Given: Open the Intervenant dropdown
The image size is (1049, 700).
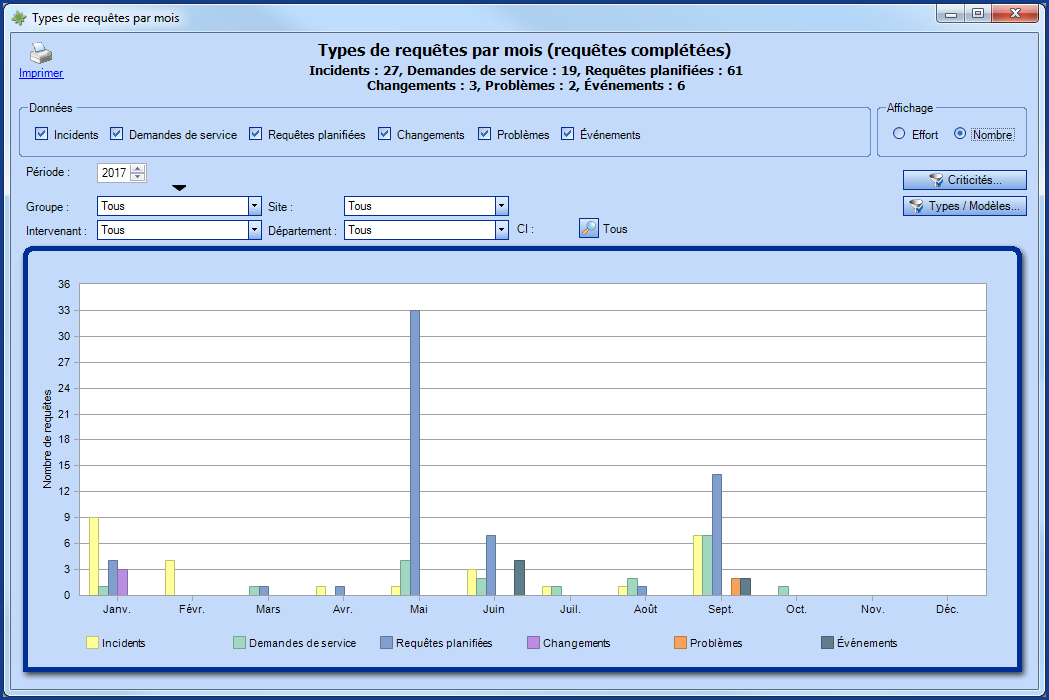Looking at the screenshot, I should click(252, 229).
